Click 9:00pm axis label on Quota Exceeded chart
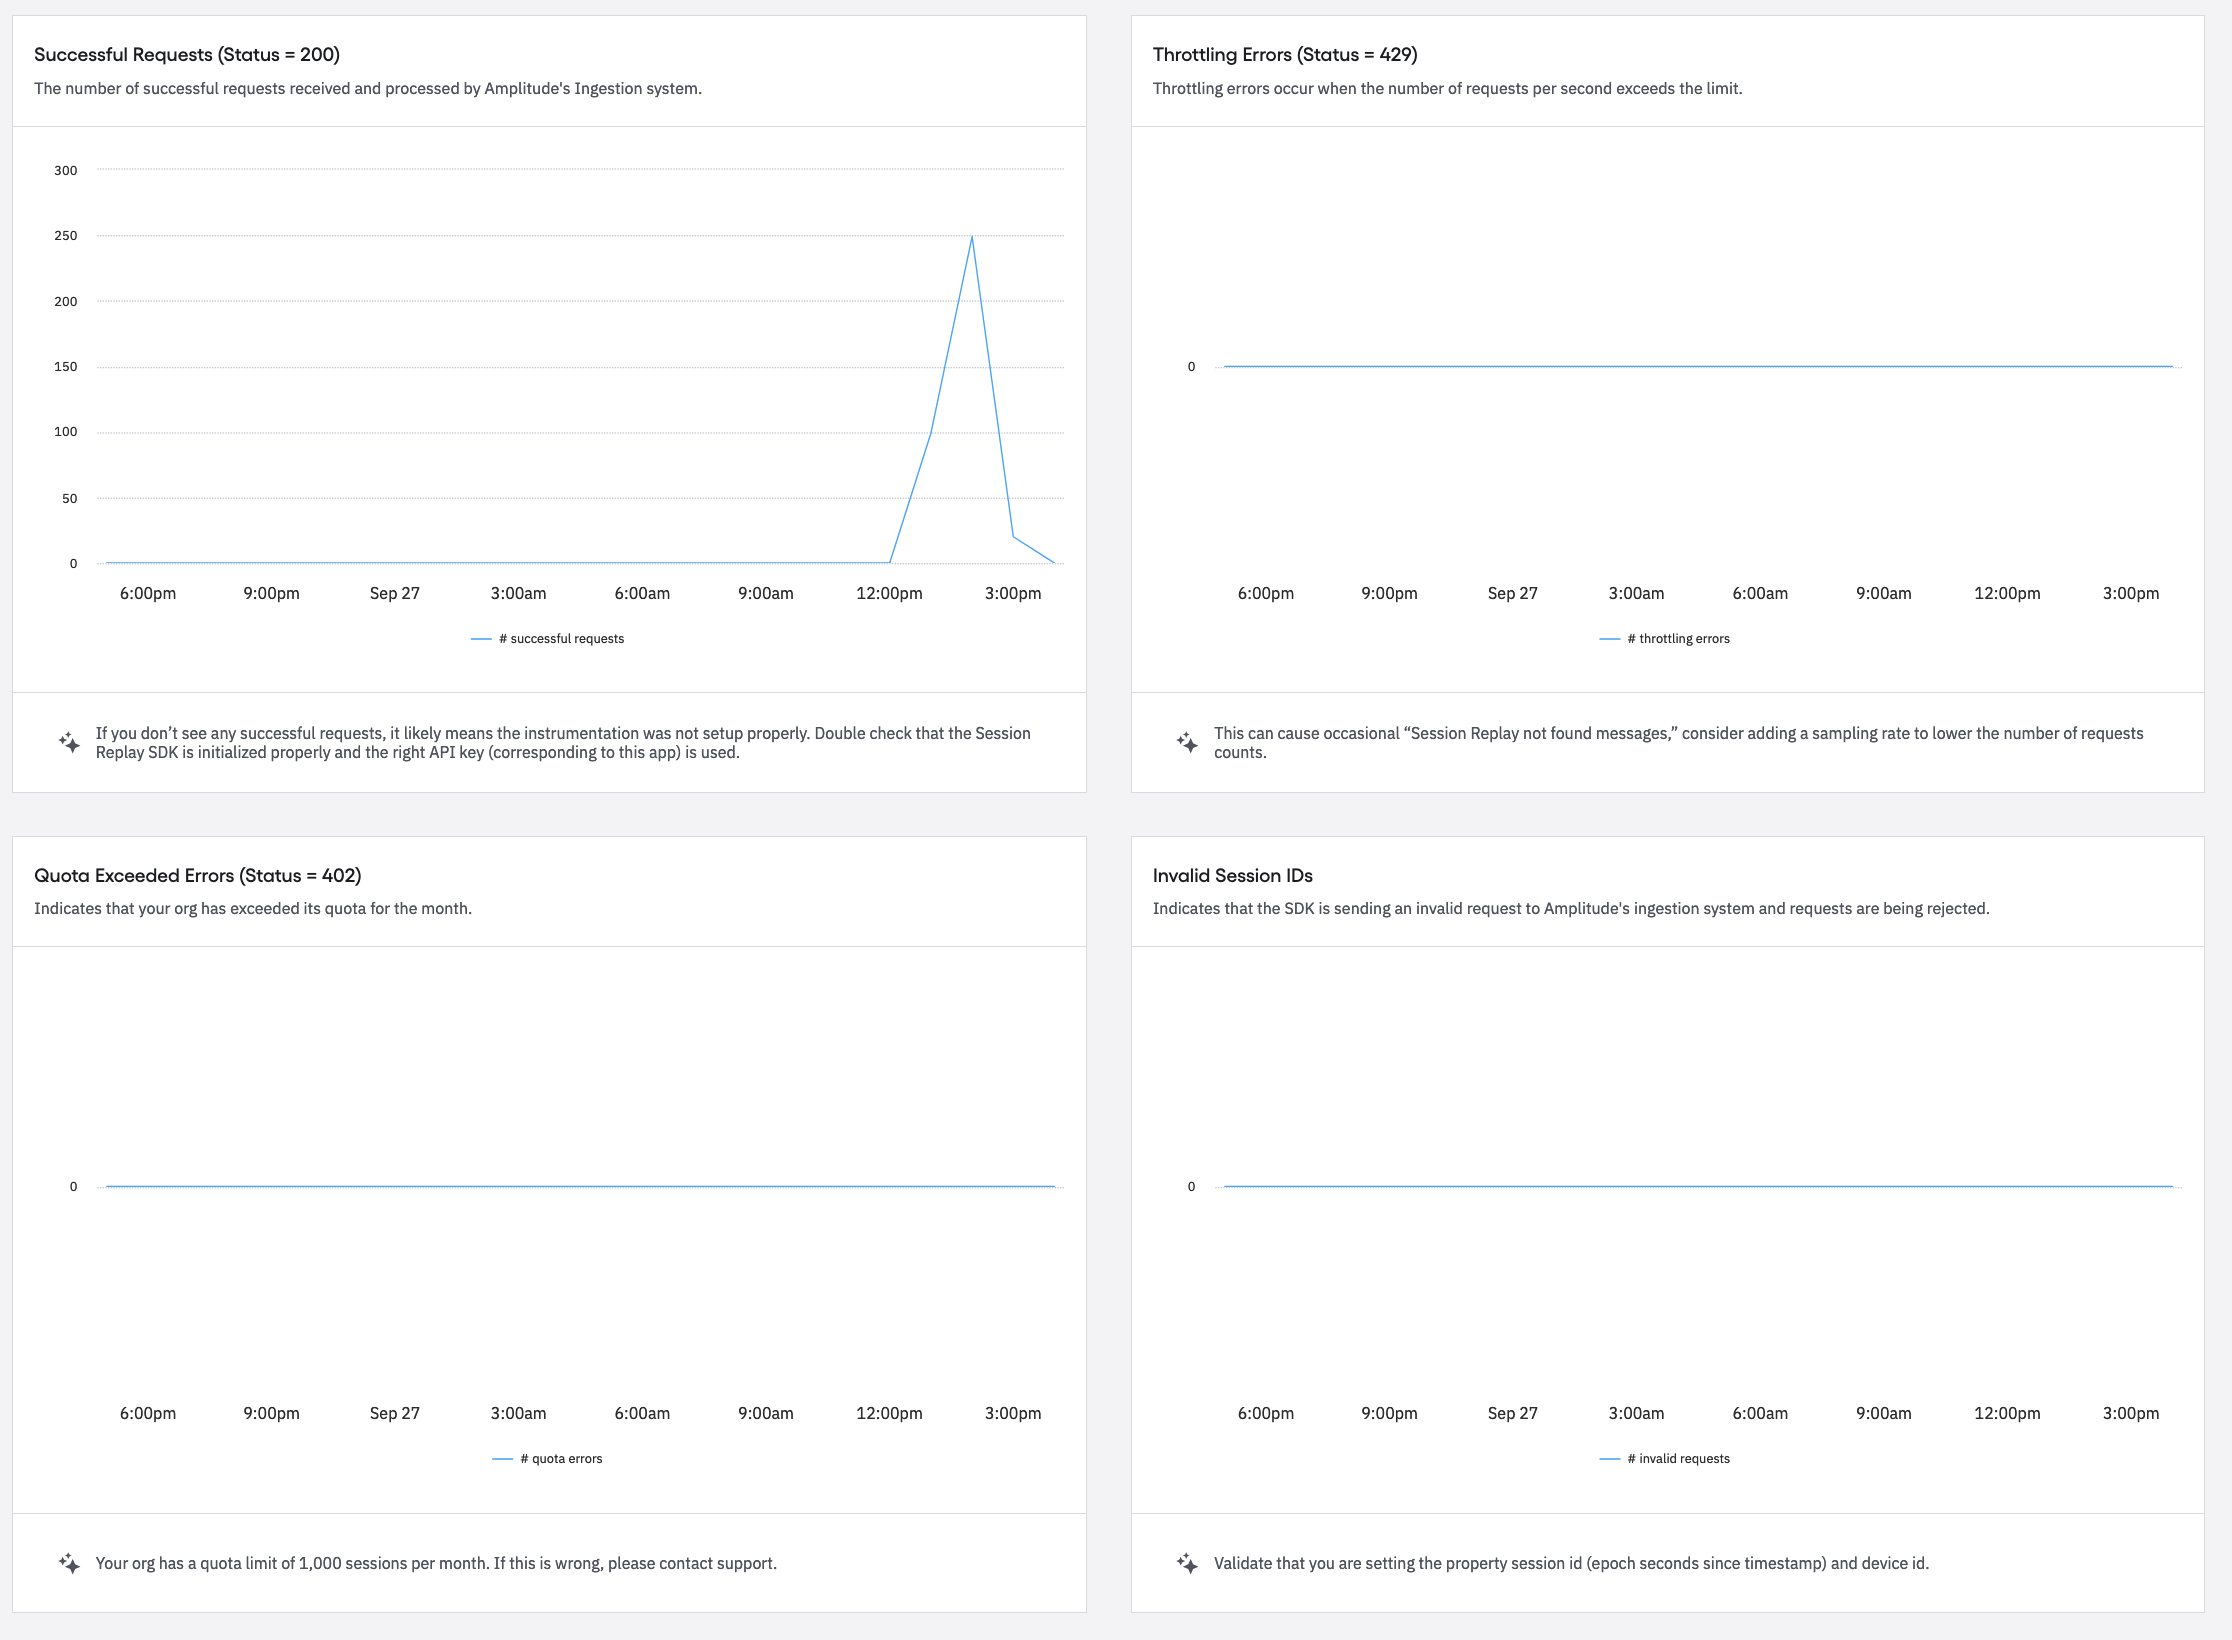 (x=271, y=1413)
